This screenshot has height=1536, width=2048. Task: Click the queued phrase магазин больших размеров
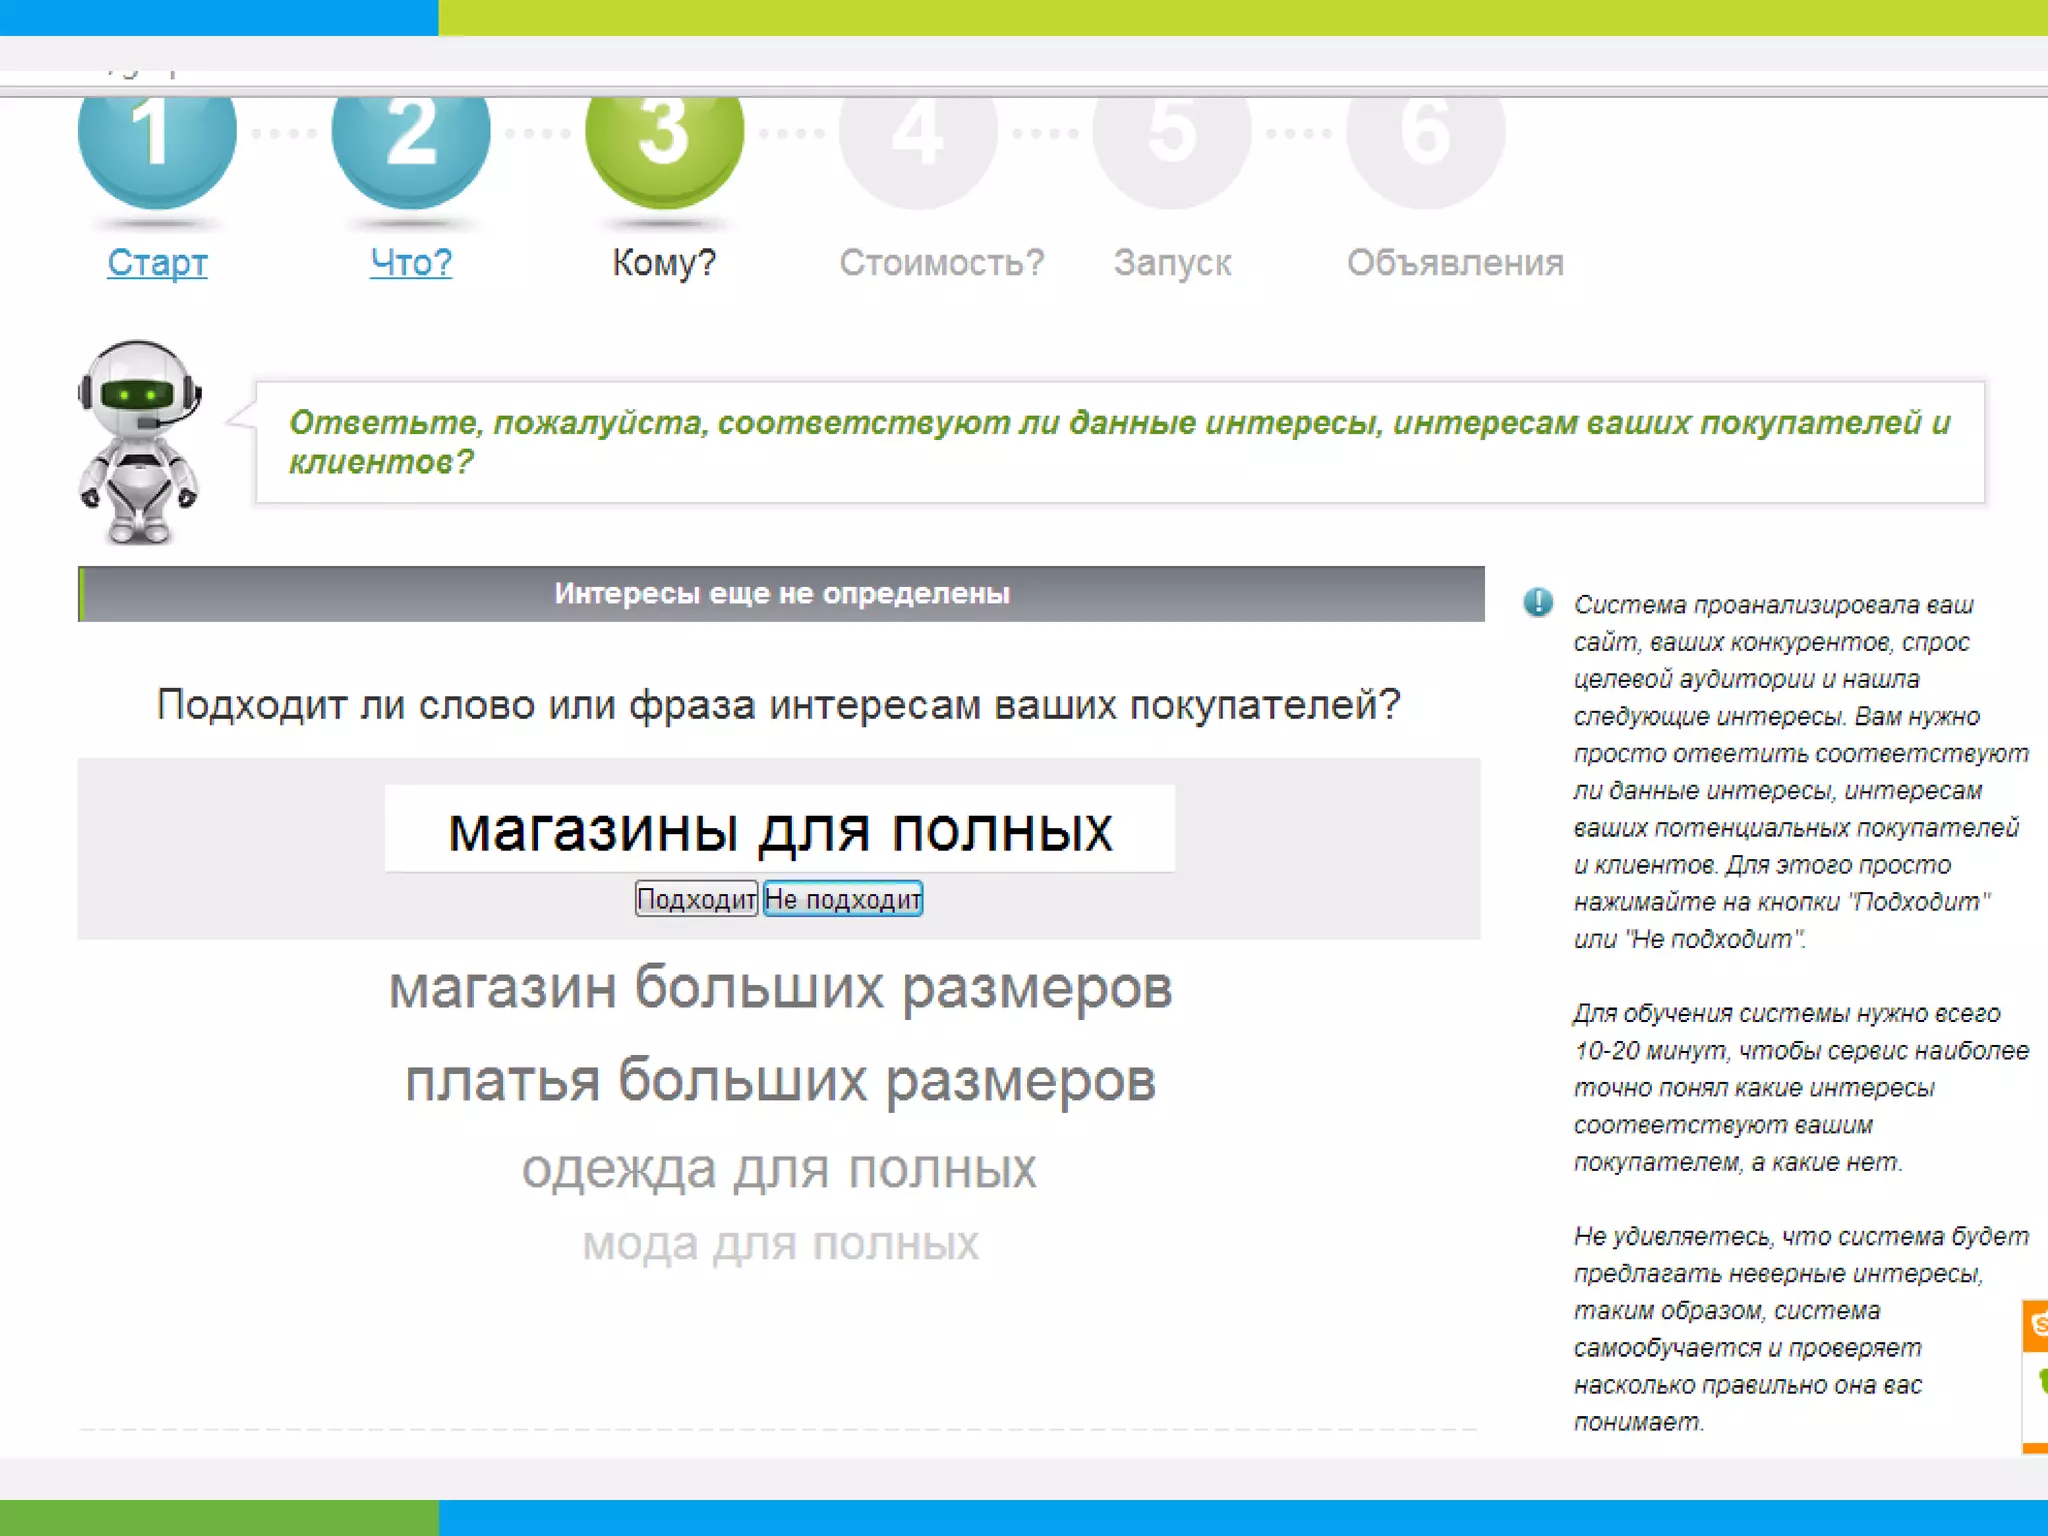coord(780,988)
